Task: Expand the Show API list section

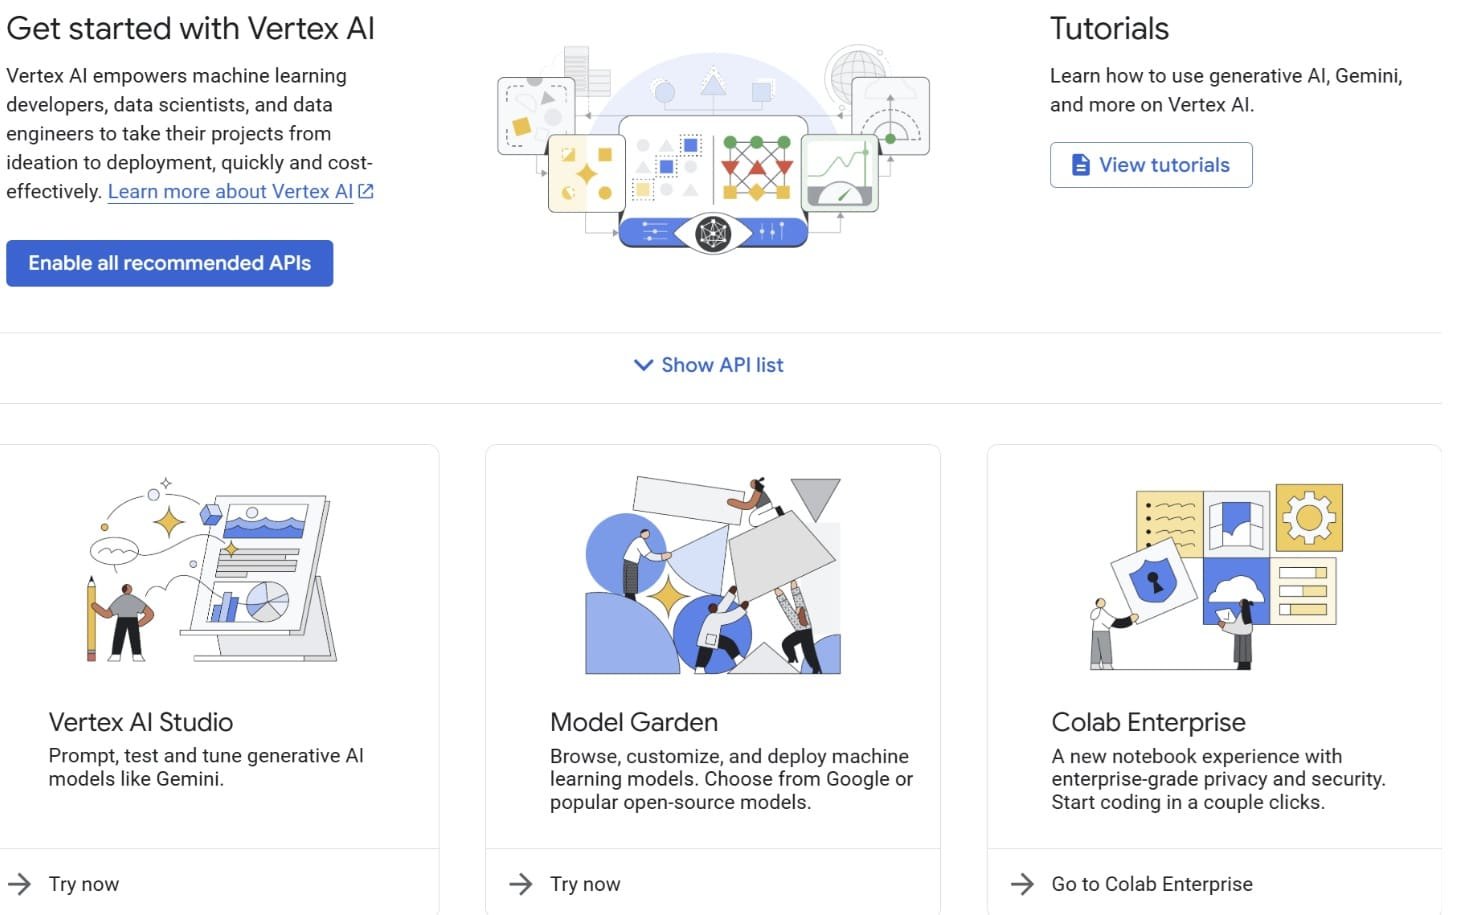Action: point(722,365)
